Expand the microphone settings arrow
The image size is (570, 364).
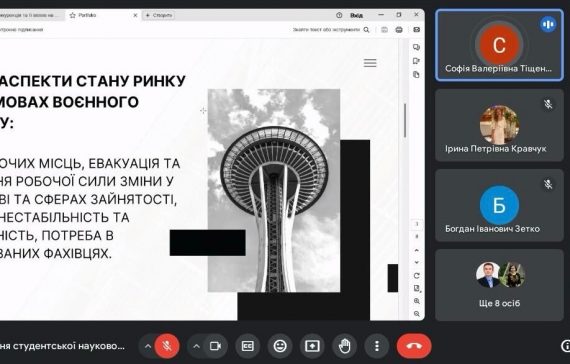tap(148, 346)
